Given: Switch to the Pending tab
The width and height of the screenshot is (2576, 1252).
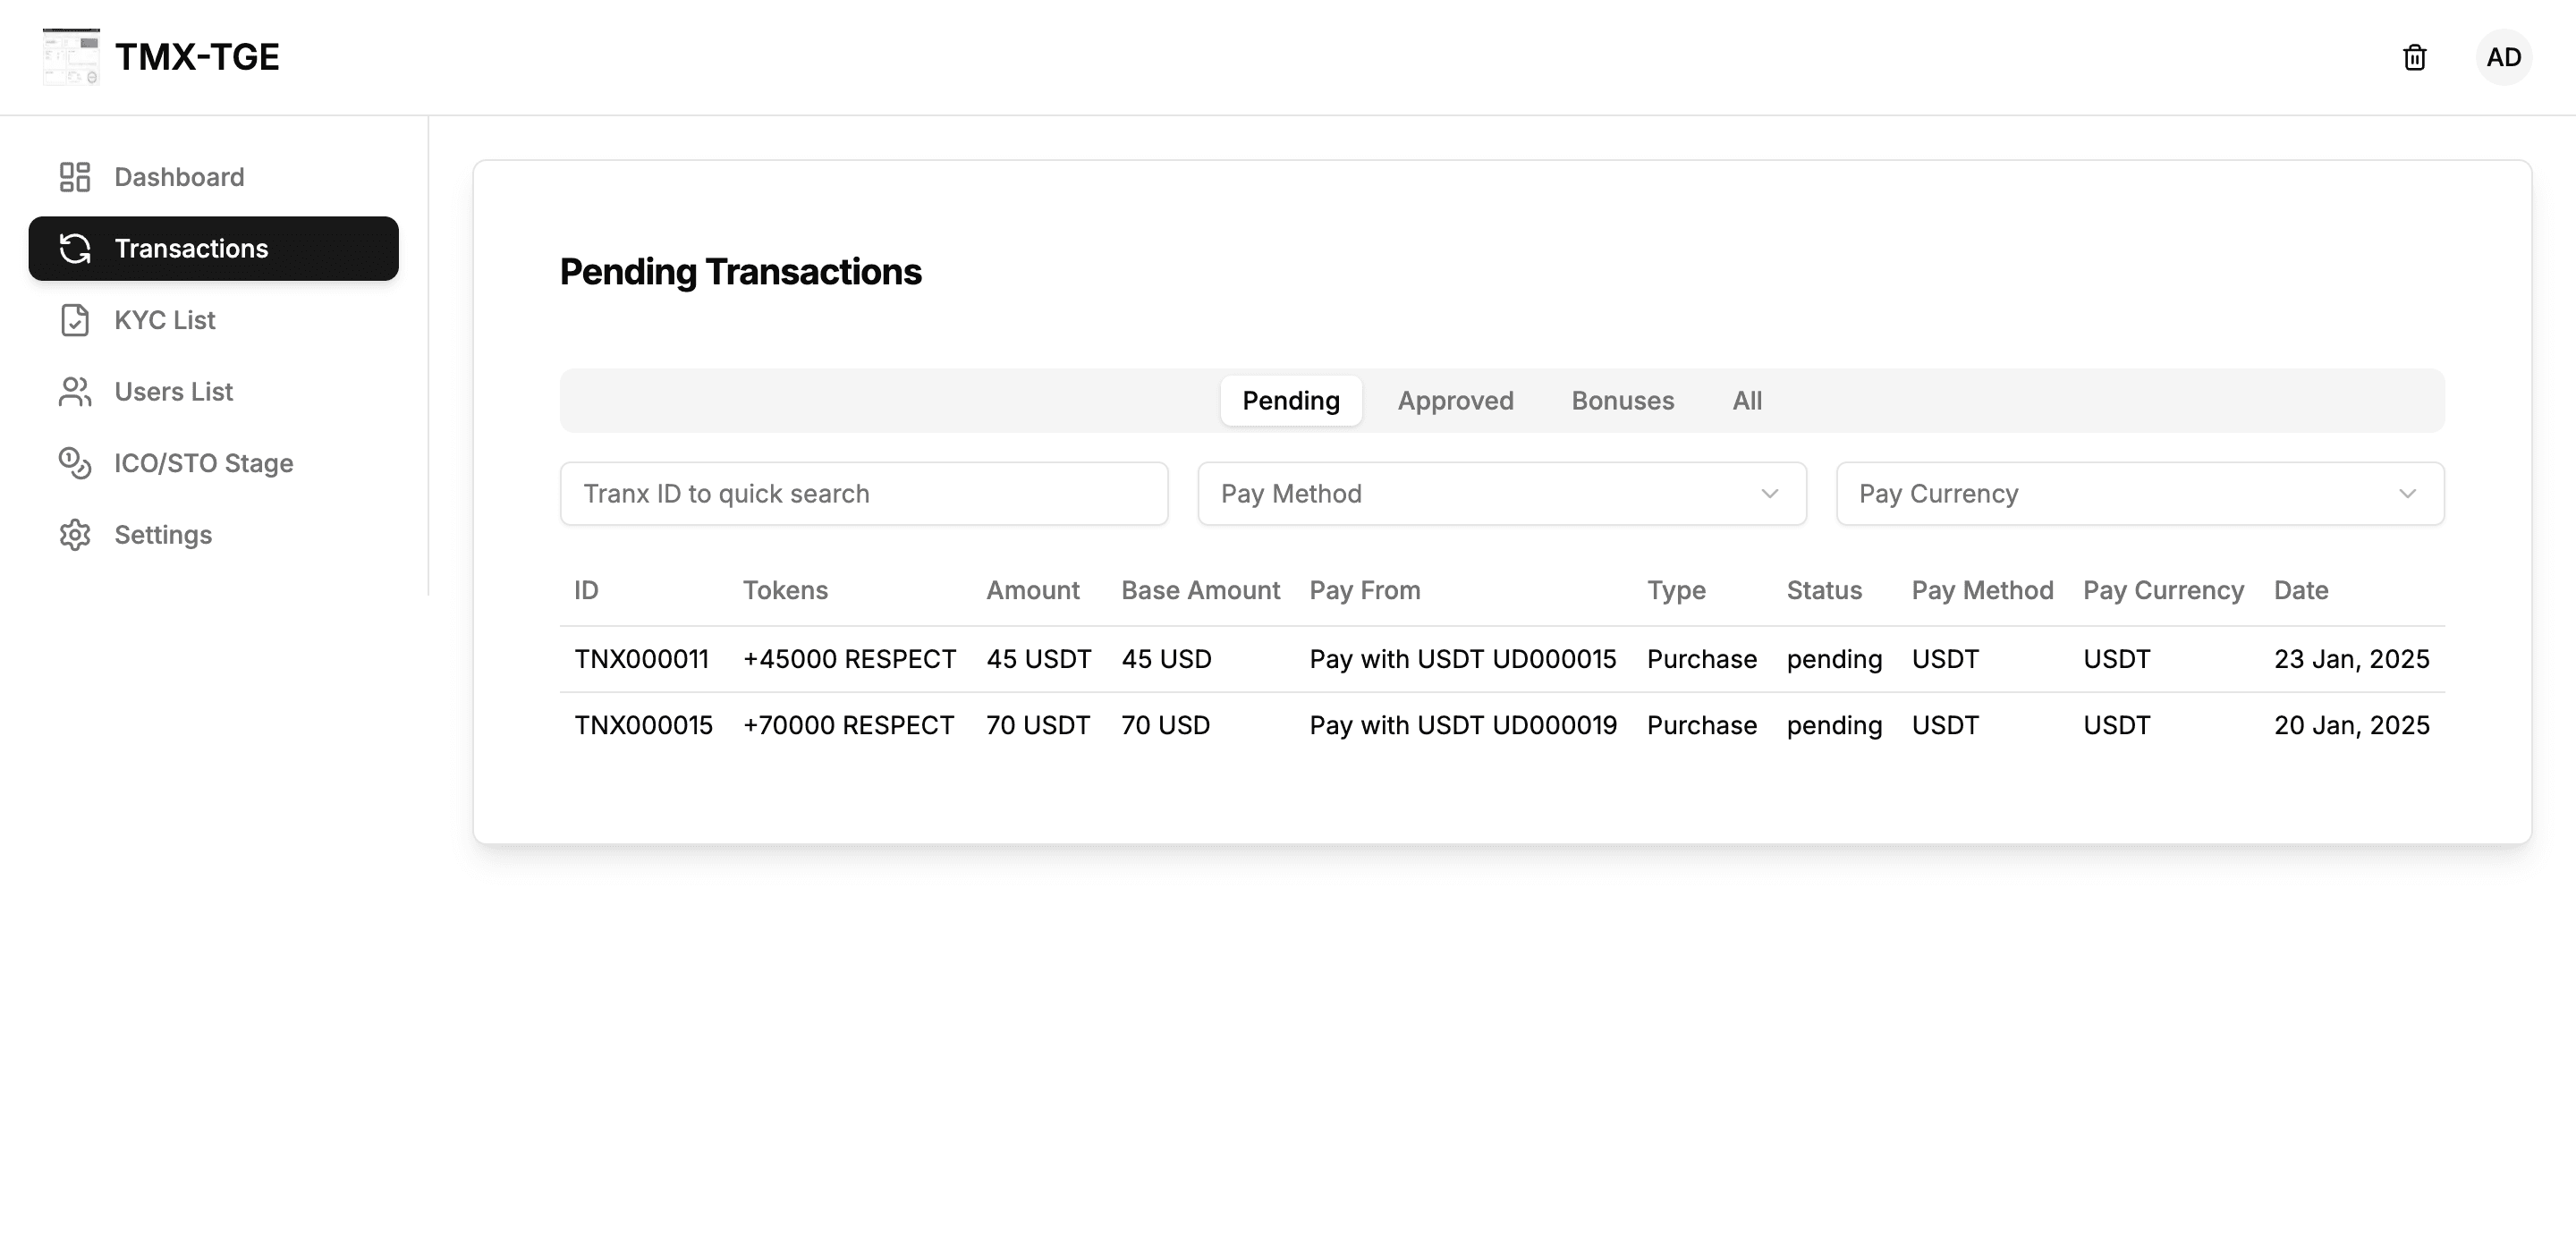Looking at the screenshot, I should pyautogui.click(x=1290, y=401).
